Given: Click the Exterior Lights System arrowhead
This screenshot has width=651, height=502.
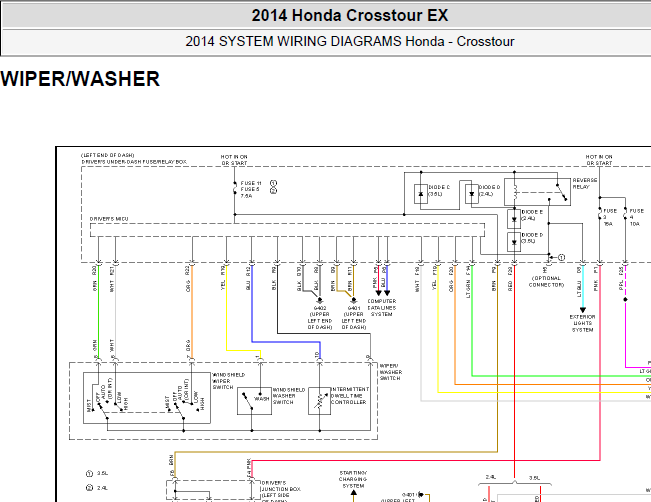Looking at the screenshot, I should click(582, 310).
